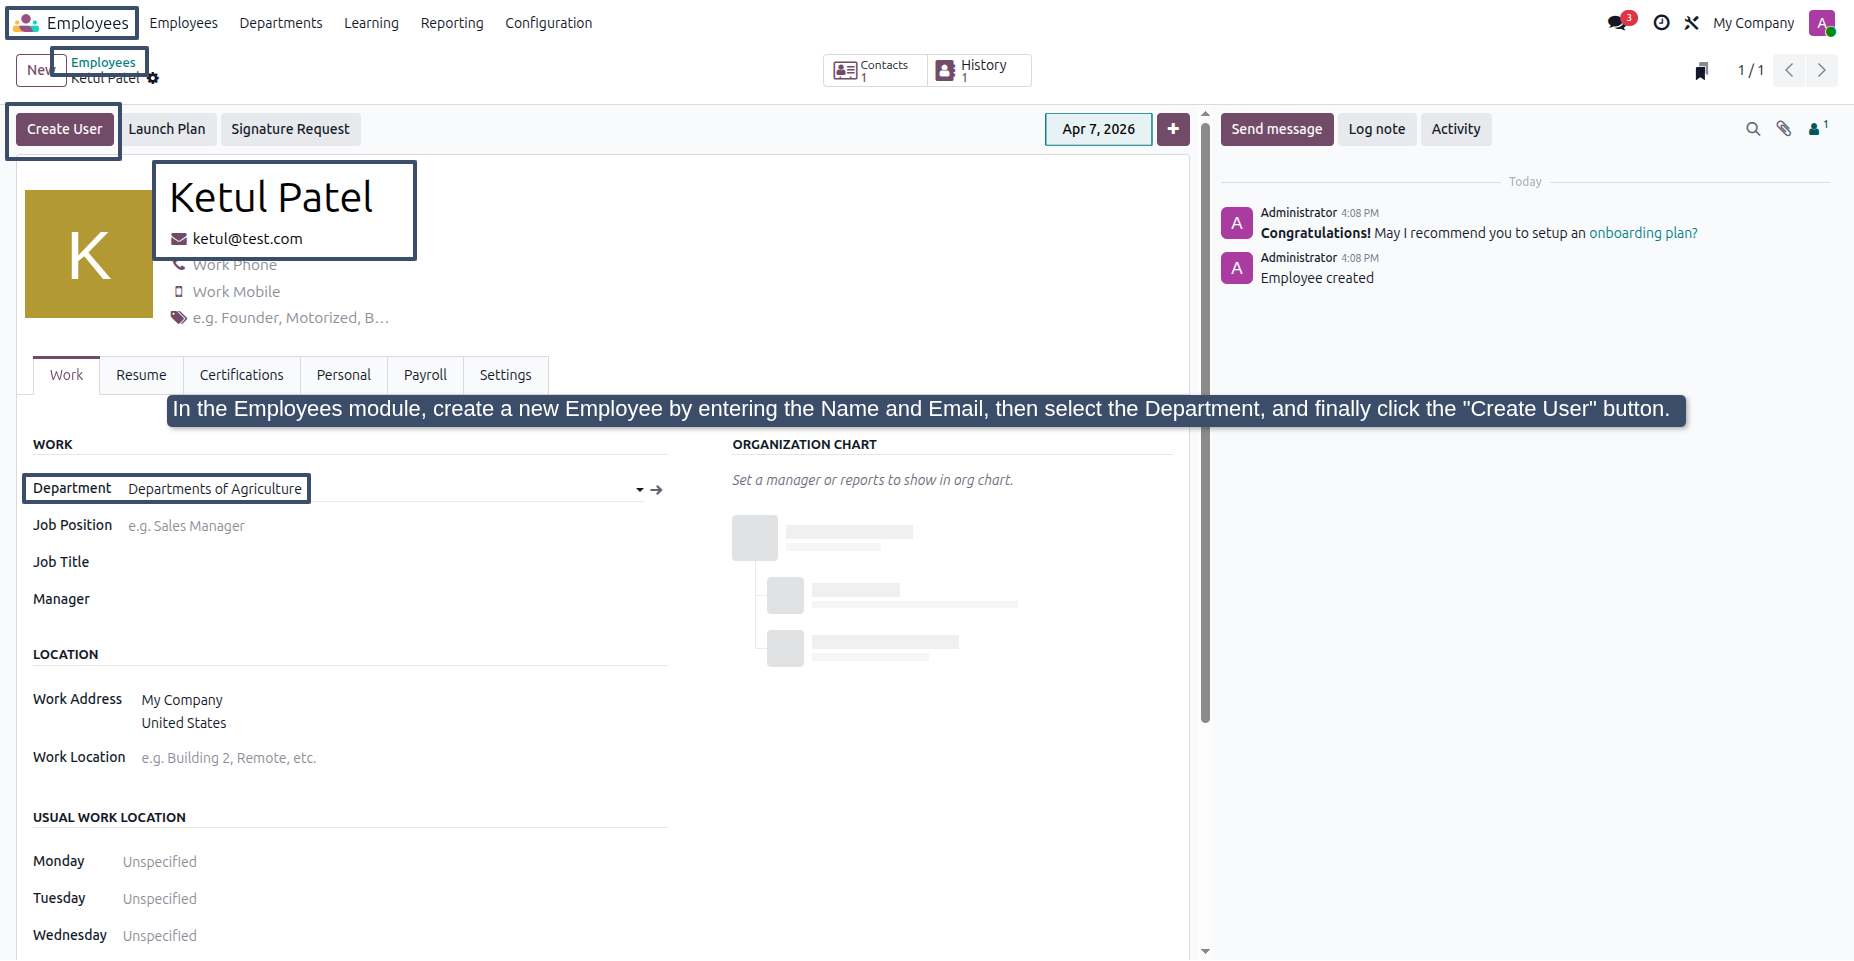This screenshot has height=961, width=1854.
Task: Go to the next record arrow
Action: 1821,70
